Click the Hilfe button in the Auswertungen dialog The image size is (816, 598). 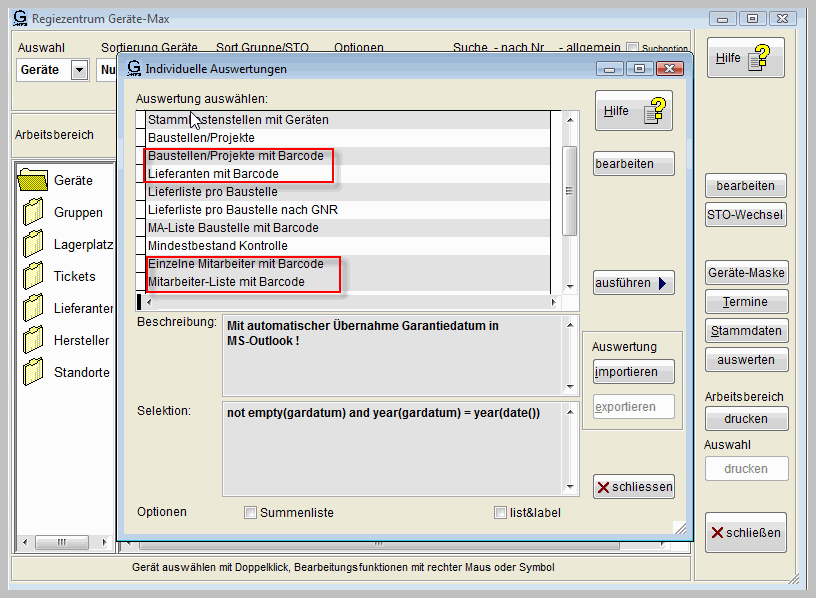633,111
